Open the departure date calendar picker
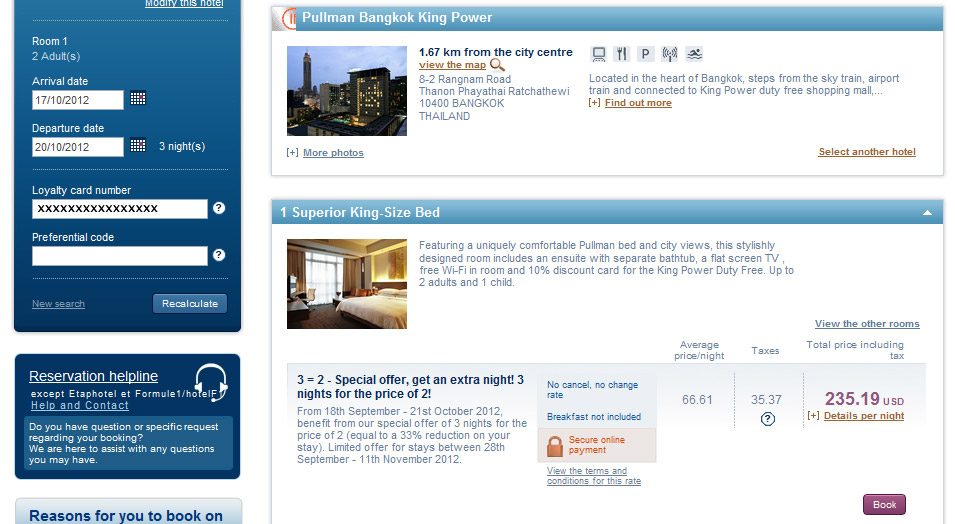This screenshot has width=955, height=524. coord(138,145)
